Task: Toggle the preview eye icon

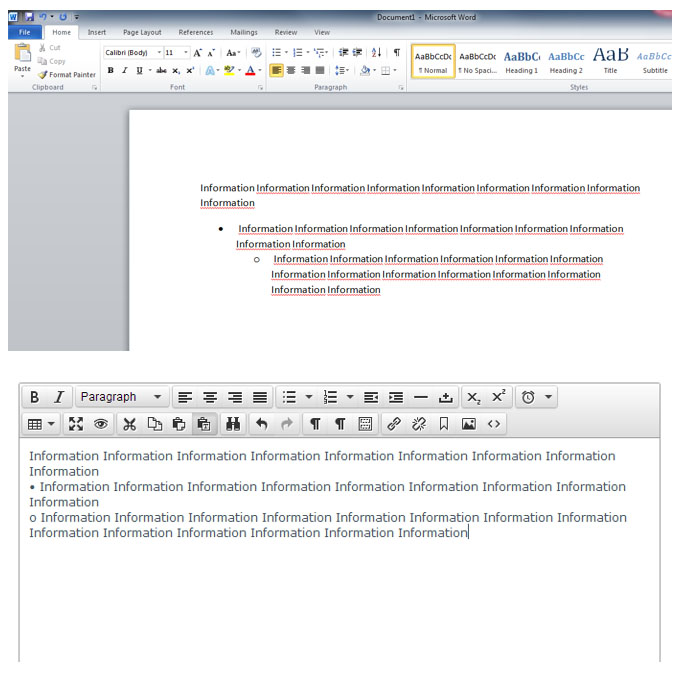Action: coord(101,424)
